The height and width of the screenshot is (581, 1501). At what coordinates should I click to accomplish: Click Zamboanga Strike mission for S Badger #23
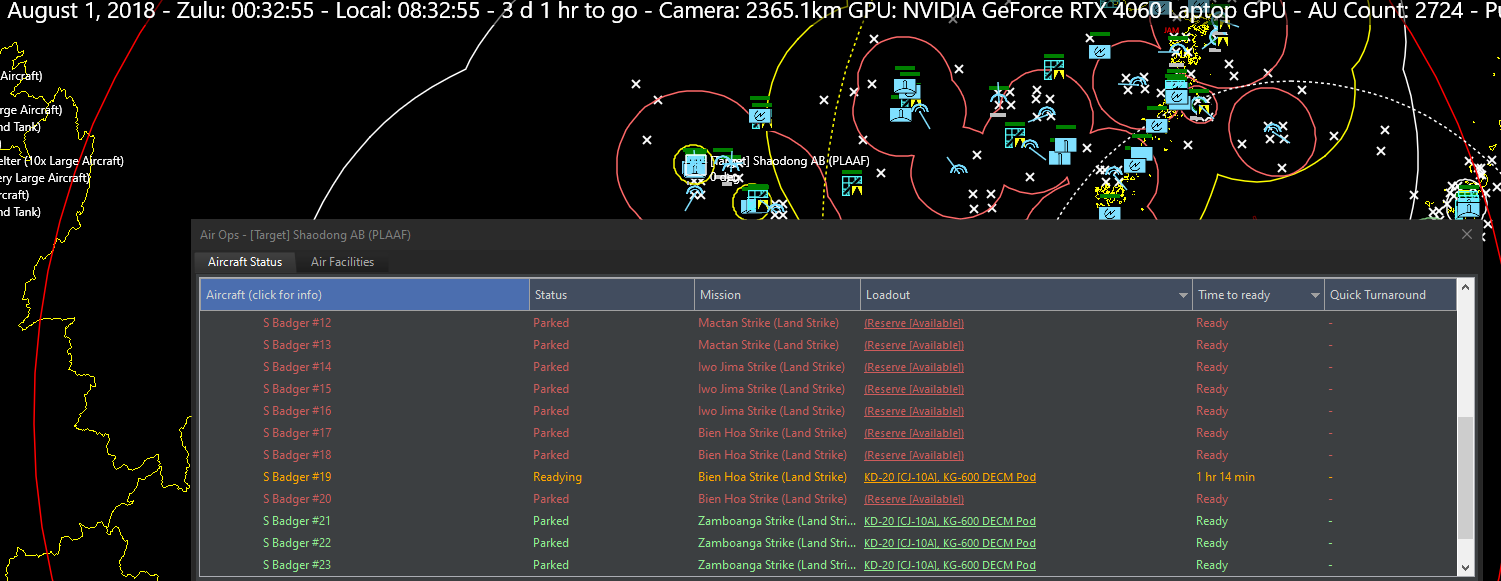[x=777, y=565]
